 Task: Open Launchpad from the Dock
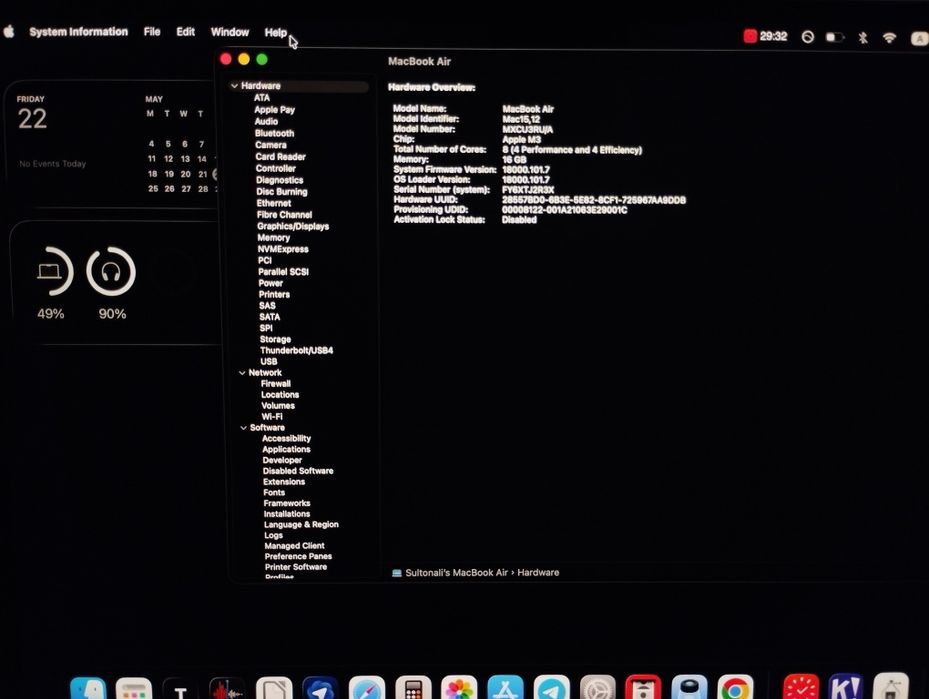point(134,689)
